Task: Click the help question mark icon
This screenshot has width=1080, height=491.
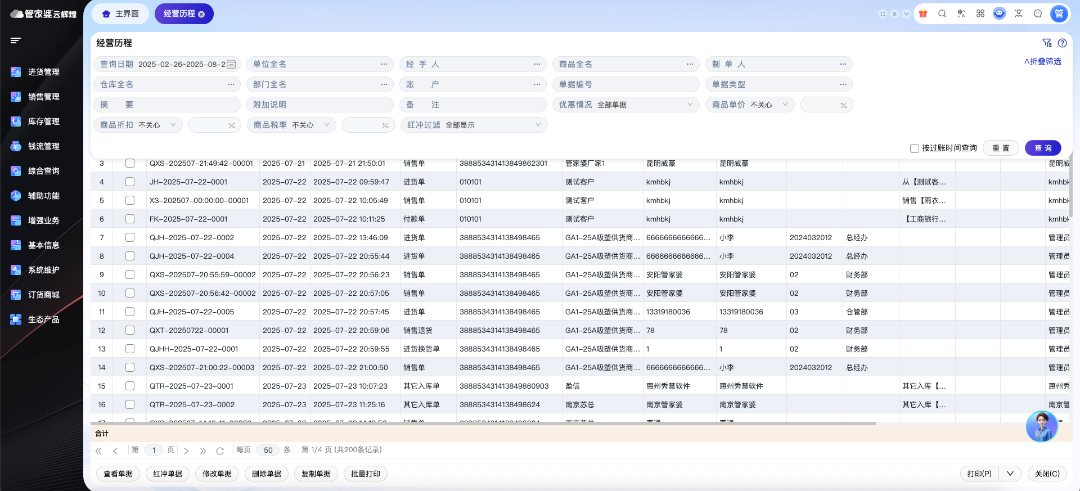Action: coord(1062,43)
